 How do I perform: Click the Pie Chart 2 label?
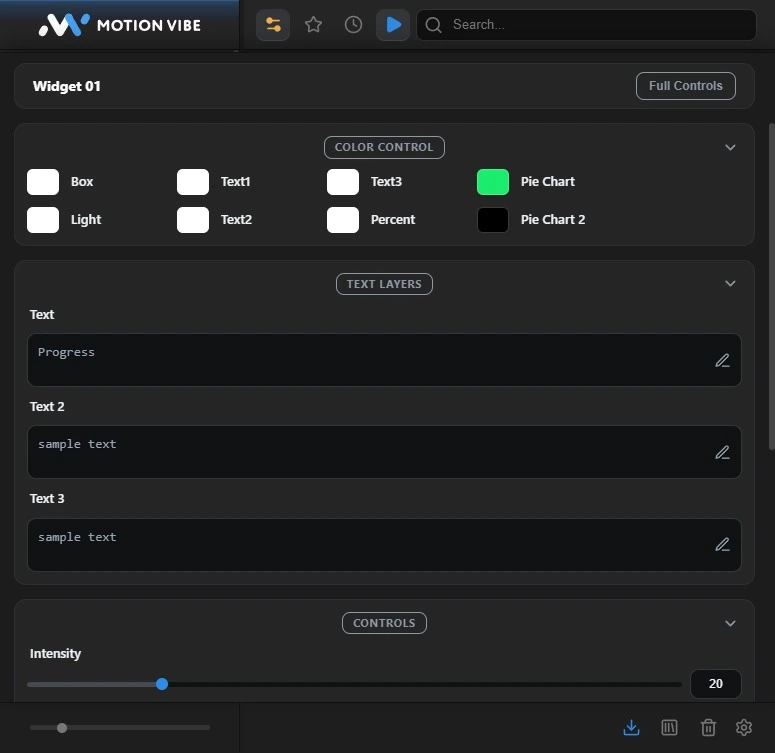(553, 220)
